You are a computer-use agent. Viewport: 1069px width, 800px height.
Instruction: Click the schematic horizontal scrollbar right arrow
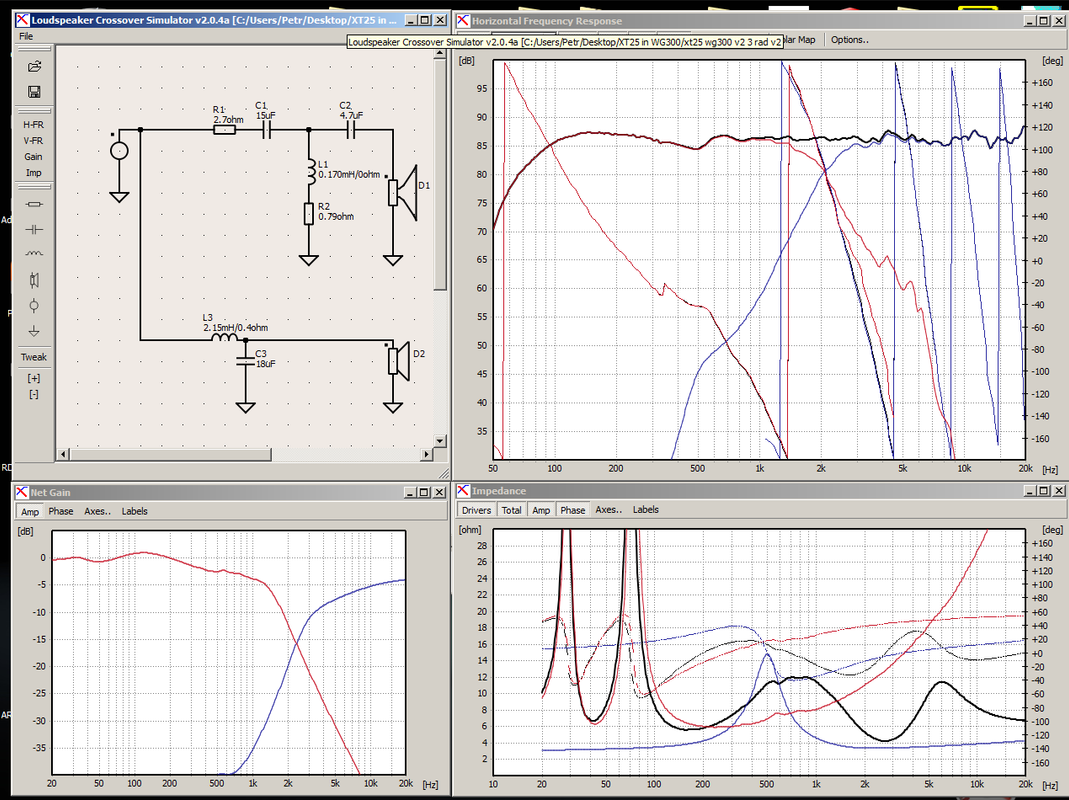coord(427,454)
